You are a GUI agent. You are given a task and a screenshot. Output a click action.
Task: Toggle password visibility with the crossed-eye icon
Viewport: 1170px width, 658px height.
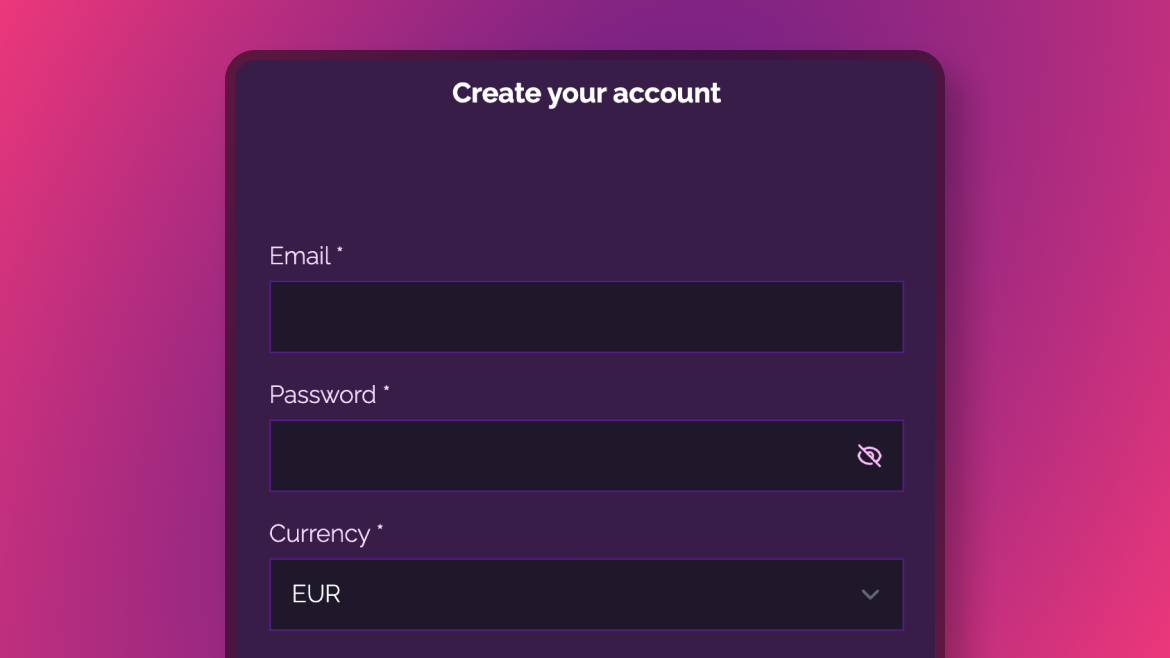tap(869, 456)
